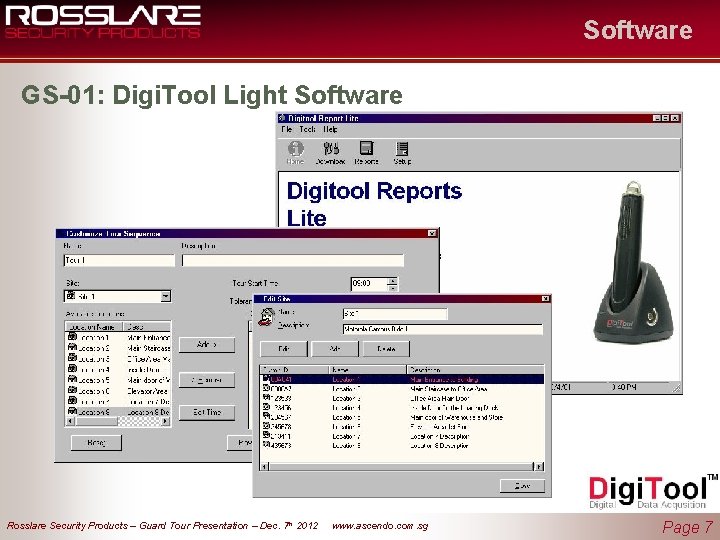The image size is (720, 540).
Task: Select the Location 1 row icon in available locations
Action: click(72, 337)
